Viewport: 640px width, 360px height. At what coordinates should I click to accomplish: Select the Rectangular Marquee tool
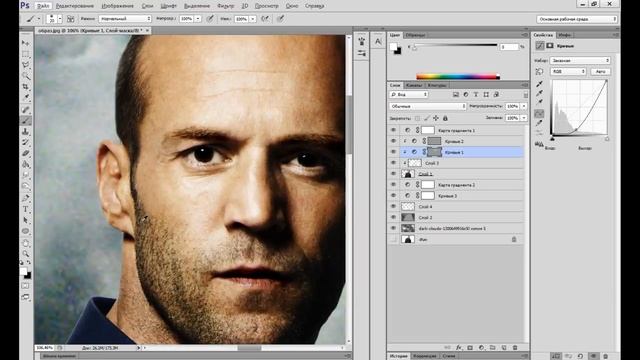tap(26, 54)
